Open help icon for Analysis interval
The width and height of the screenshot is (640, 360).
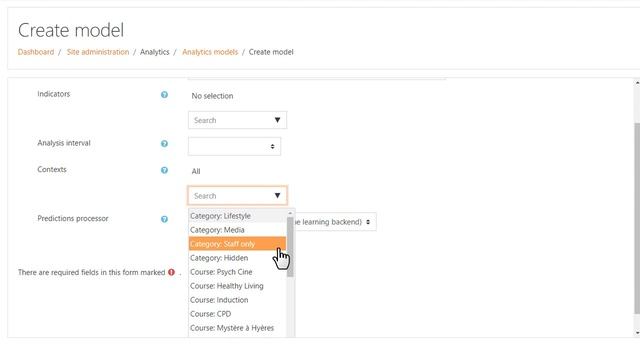point(164,144)
